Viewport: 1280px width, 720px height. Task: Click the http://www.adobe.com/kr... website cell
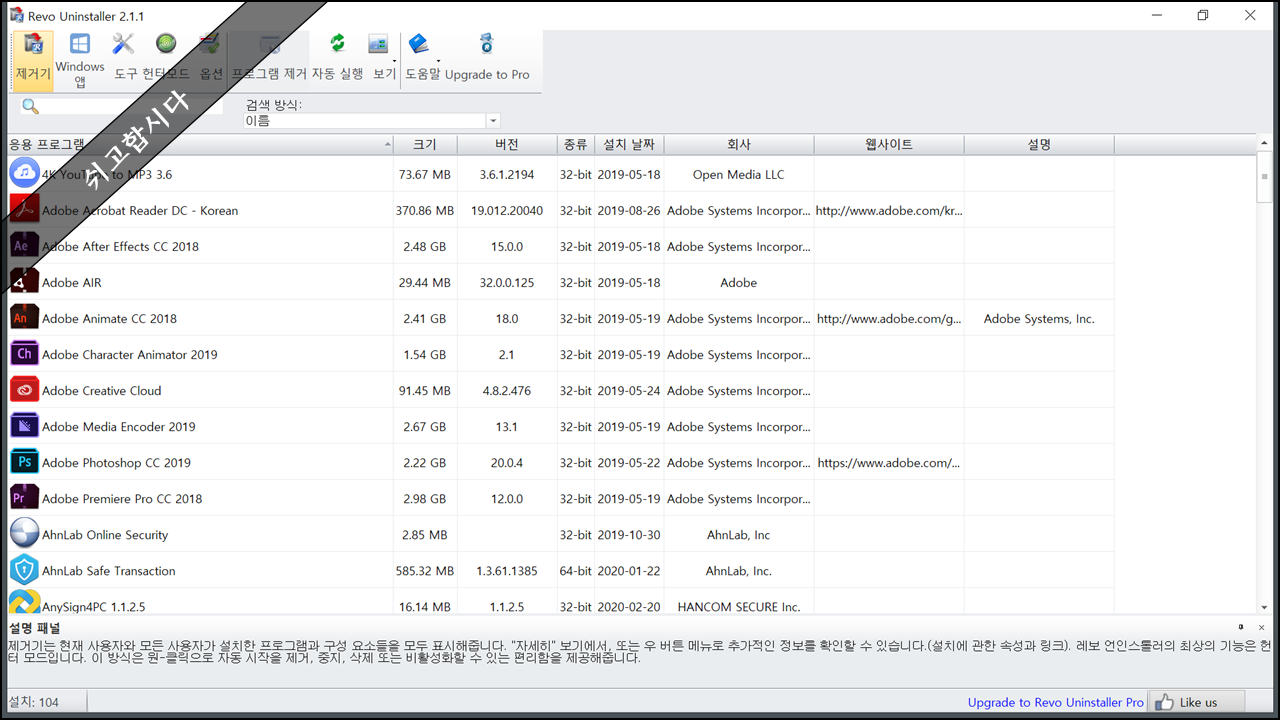(x=889, y=211)
